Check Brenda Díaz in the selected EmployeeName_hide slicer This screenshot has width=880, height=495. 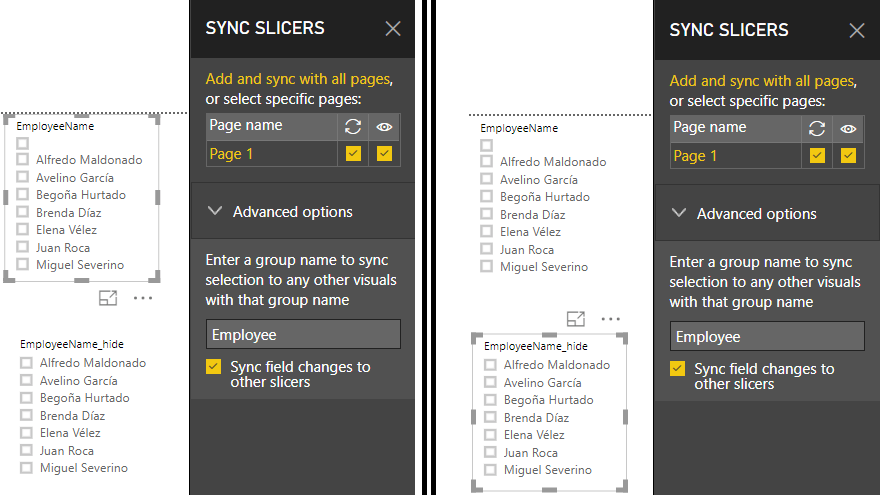[x=490, y=418]
